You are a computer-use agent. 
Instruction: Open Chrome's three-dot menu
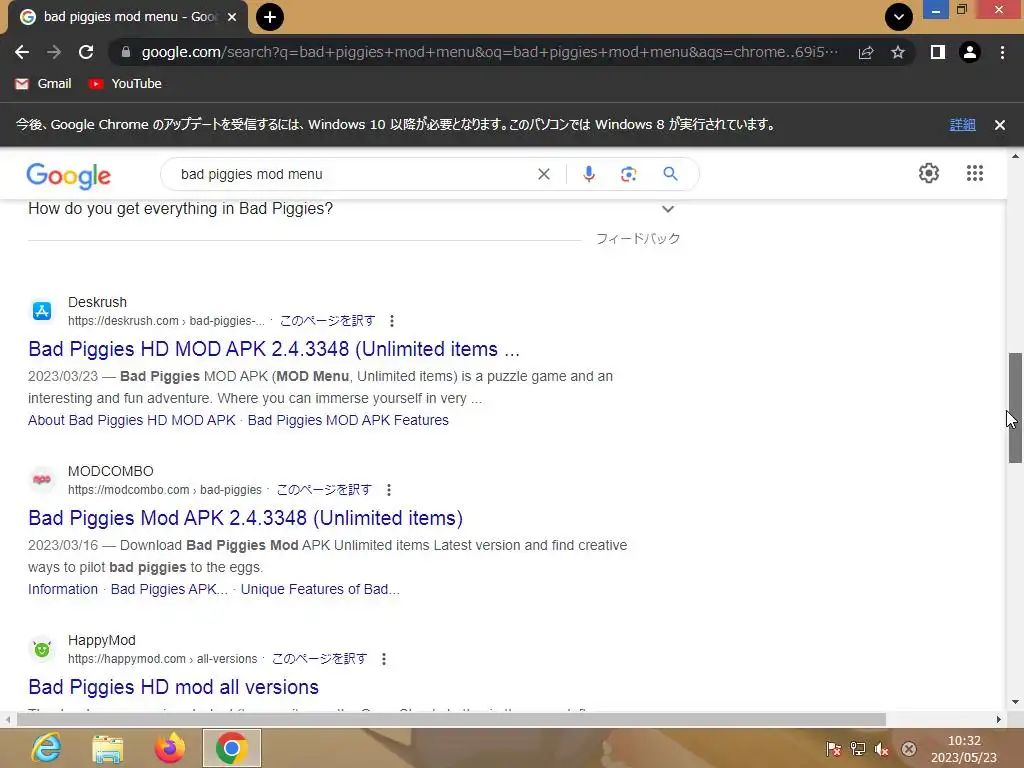[x=1002, y=52]
